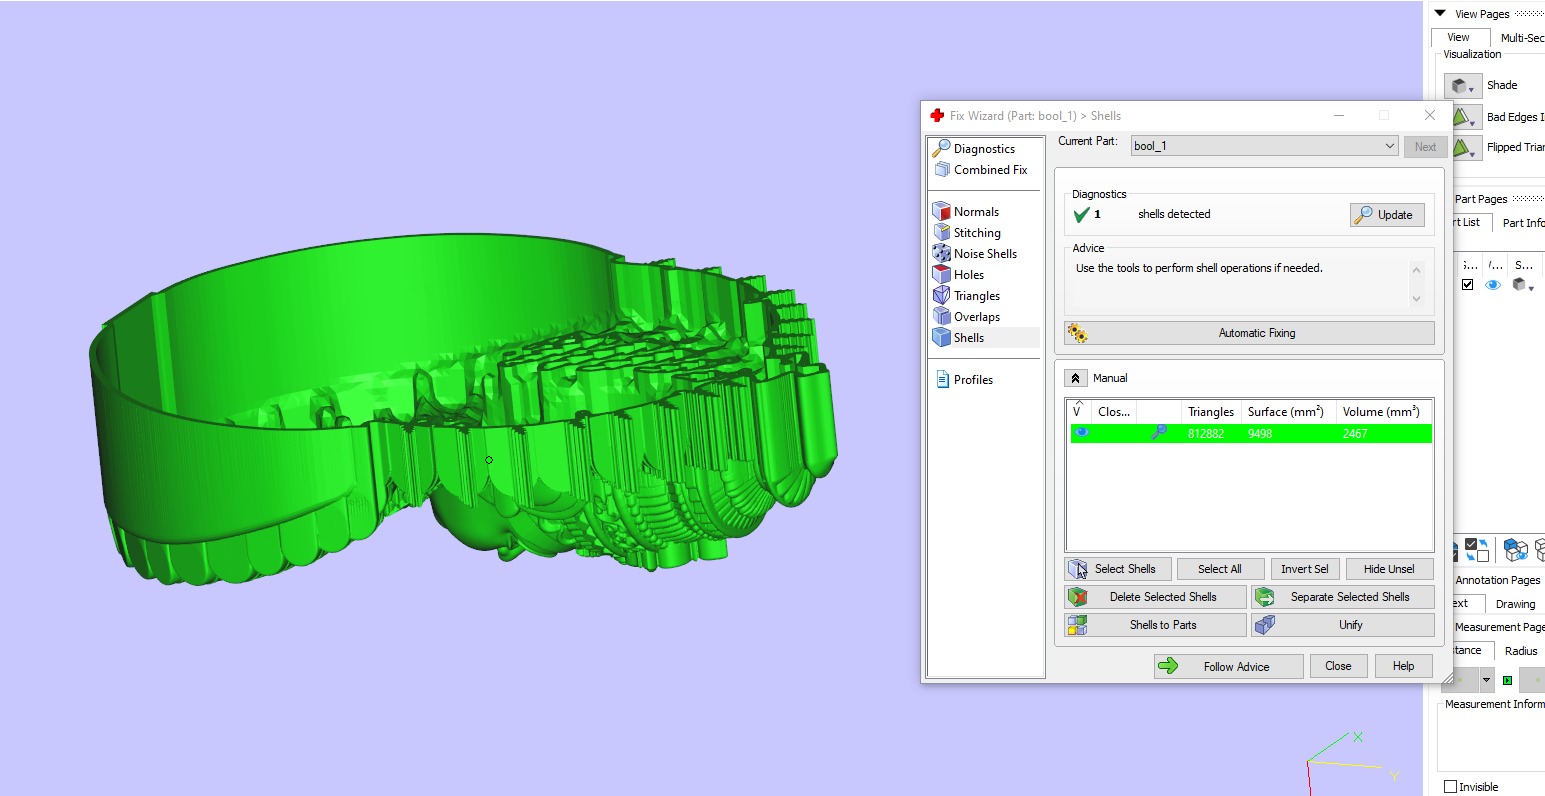Sort shells by Volume (mm³) column

click(x=1384, y=411)
